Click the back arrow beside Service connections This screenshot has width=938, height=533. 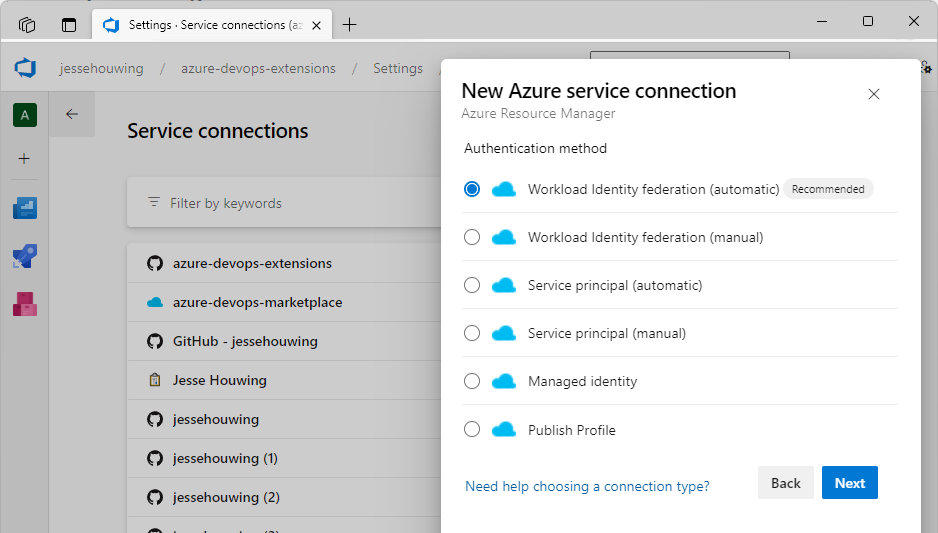pyautogui.click(x=71, y=114)
